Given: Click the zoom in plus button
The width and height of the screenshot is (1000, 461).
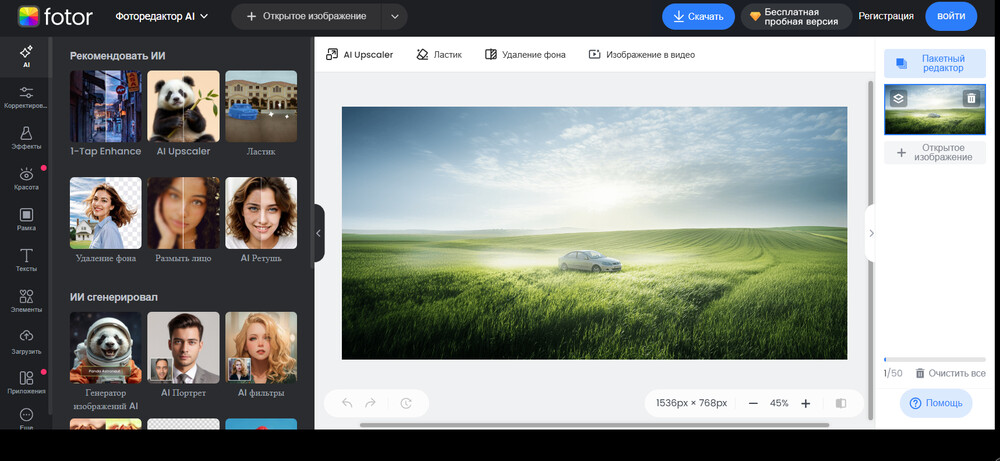Looking at the screenshot, I should pos(806,403).
